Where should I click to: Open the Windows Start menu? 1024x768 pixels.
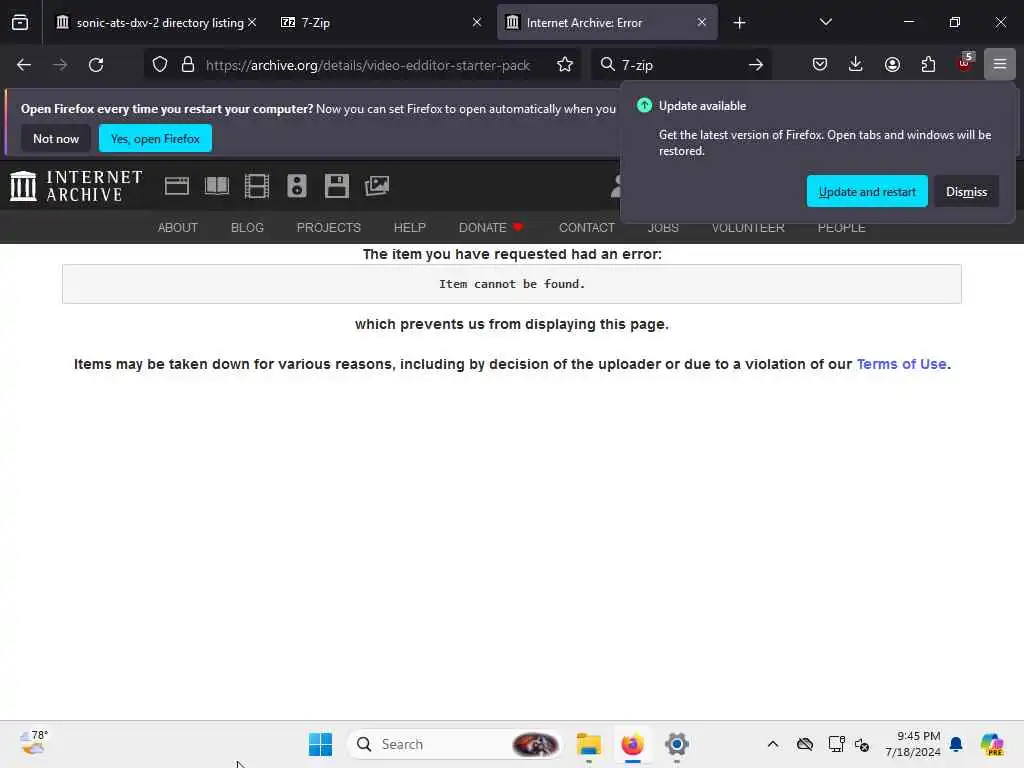pyautogui.click(x=320, y=744)
